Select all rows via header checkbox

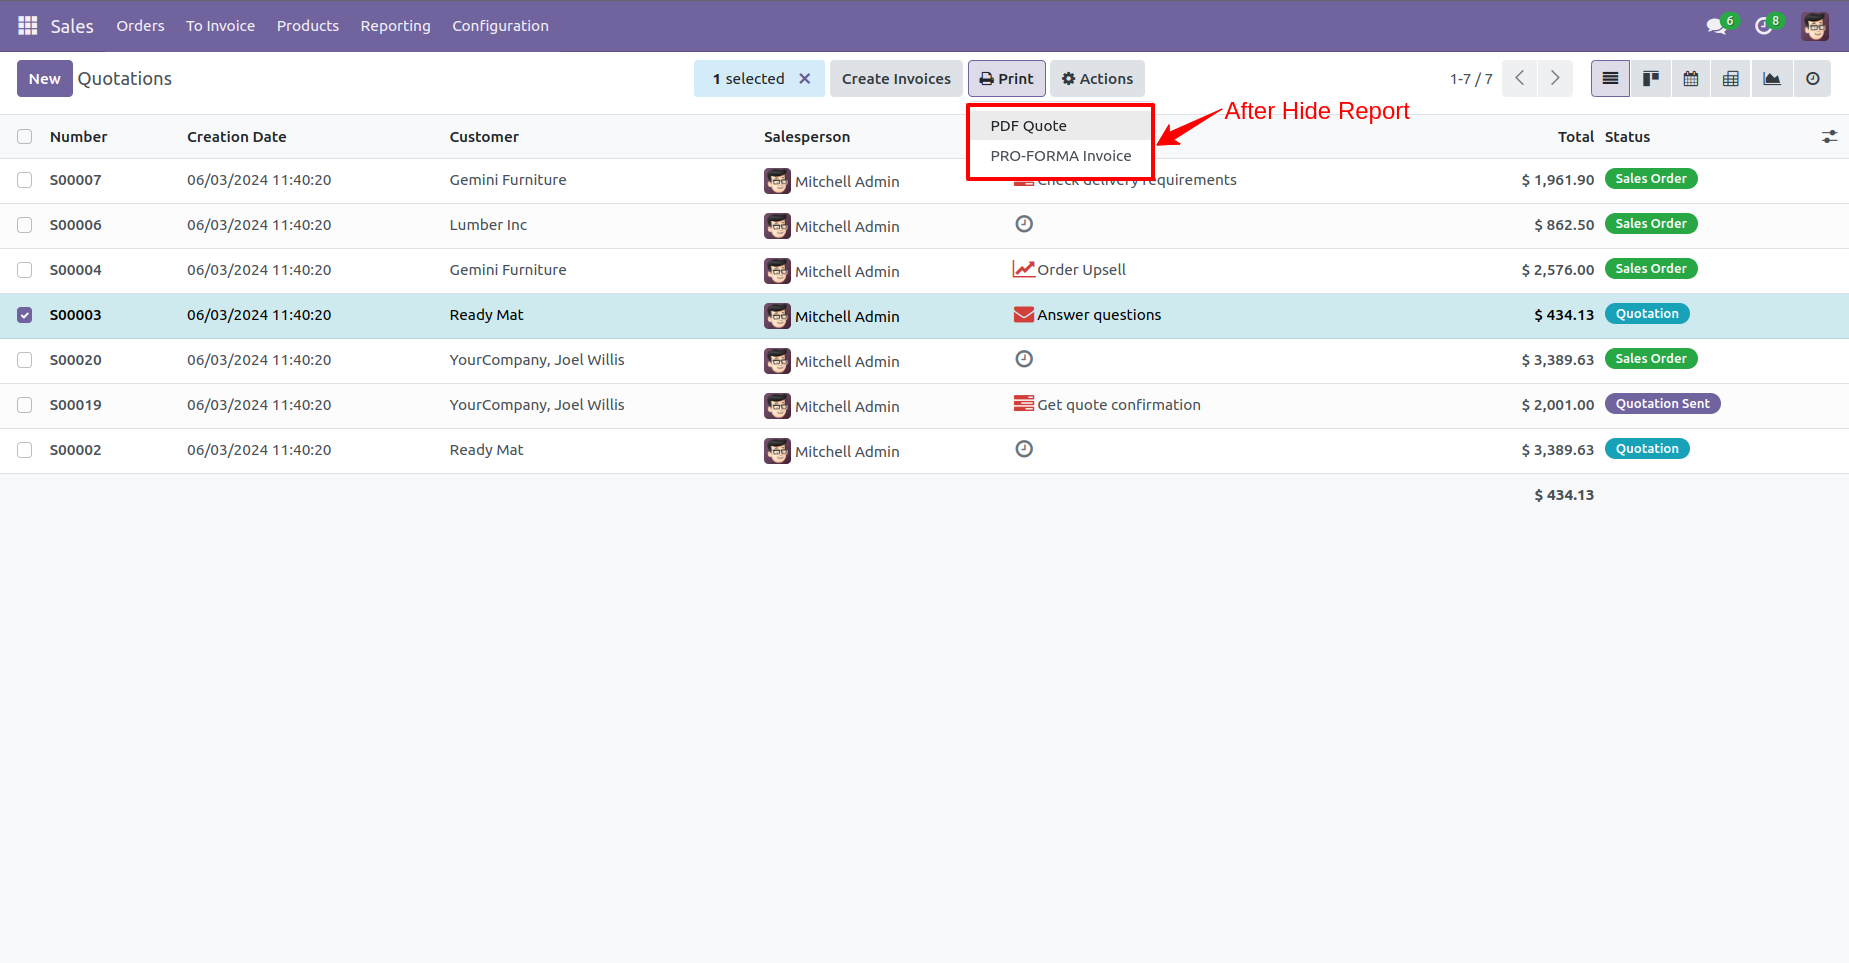click(x=24, y=136)
